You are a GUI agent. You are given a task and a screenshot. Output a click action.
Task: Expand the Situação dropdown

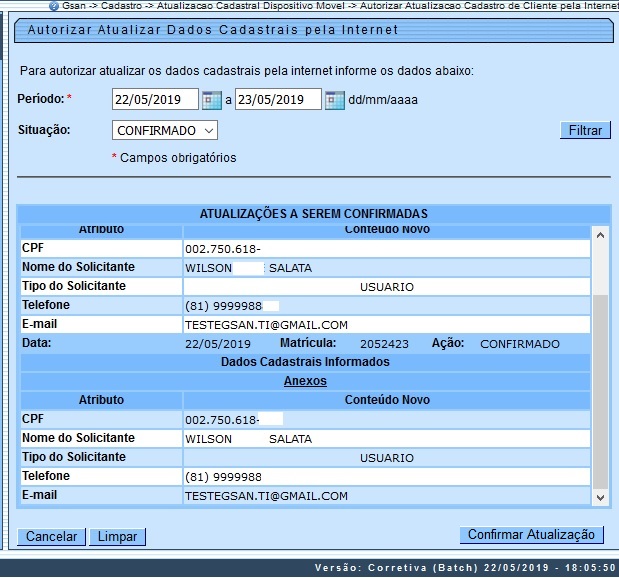[165, 130]
